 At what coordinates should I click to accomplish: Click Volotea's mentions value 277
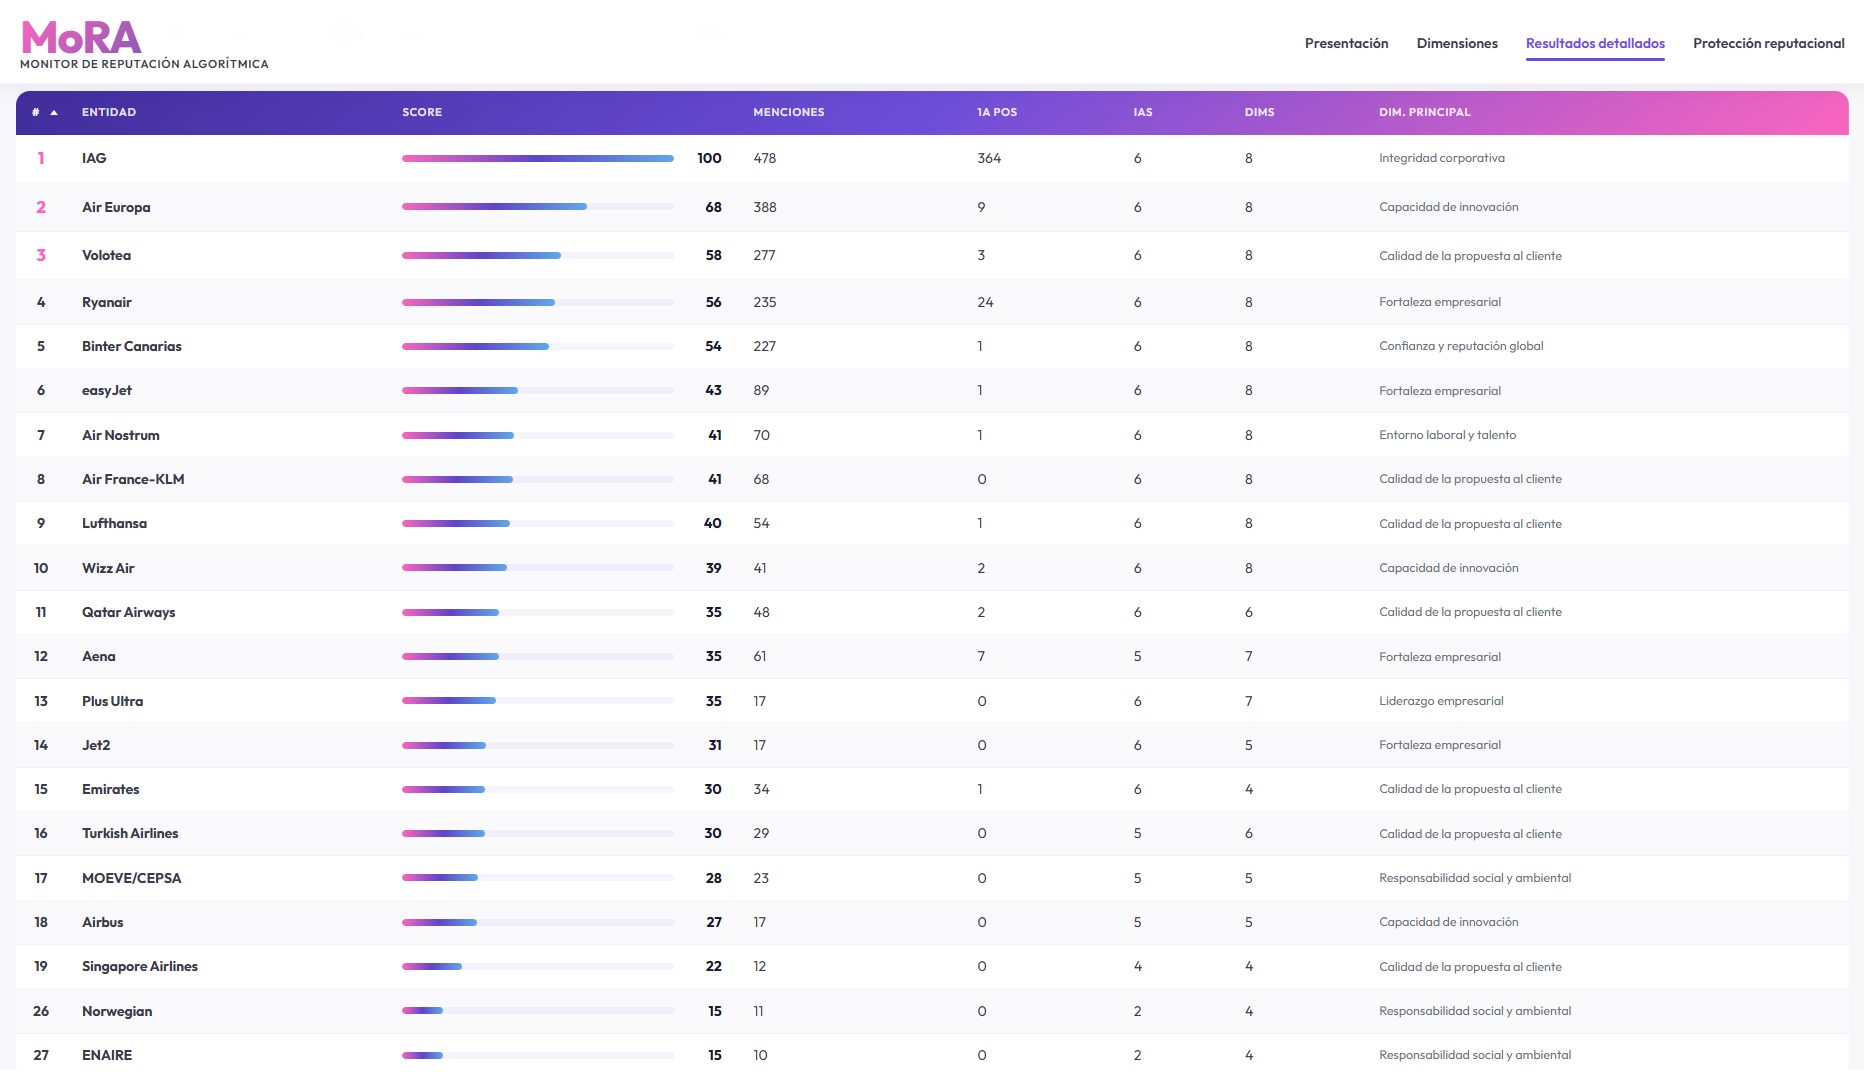pyautogui.click(x=764, y=256)
